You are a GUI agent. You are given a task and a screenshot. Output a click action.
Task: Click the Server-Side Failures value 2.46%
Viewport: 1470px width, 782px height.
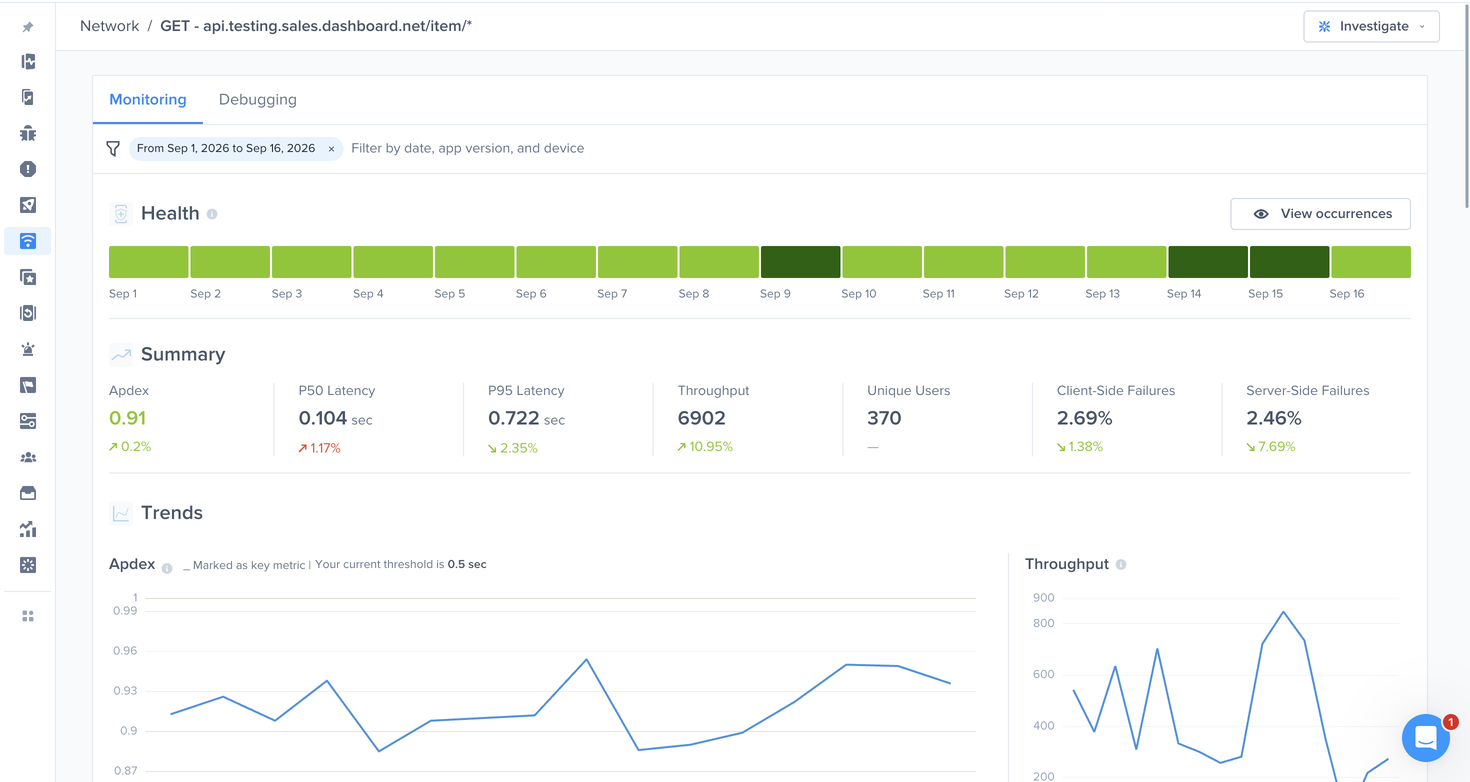(x=1274, y=418)
